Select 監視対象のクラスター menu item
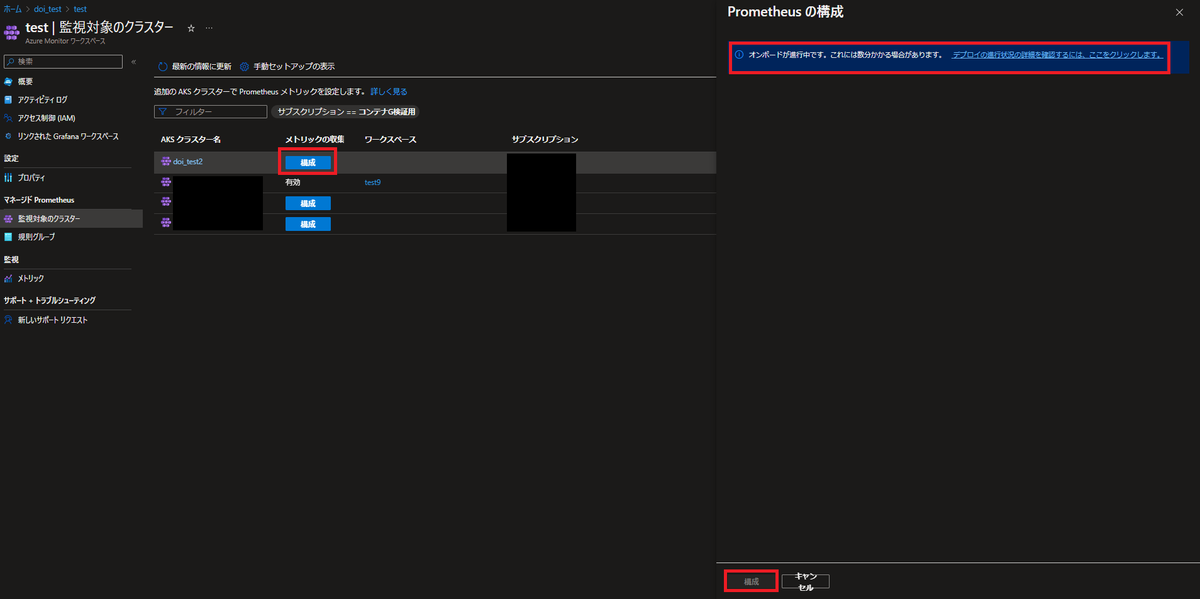The width and height of the screenshot is (1200, 599). pyautogui.click(x=71, y=218)
